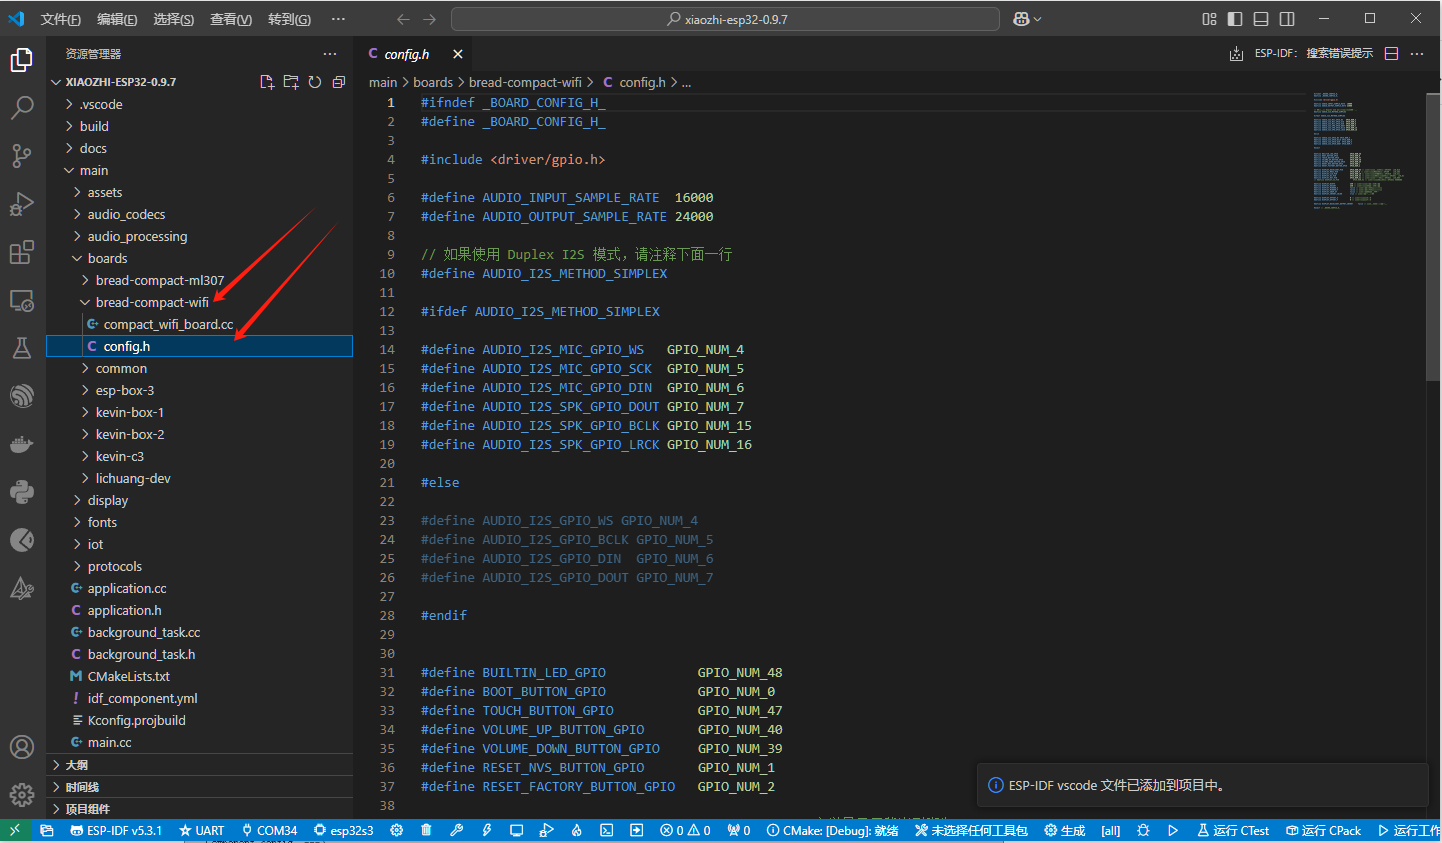The image size is (1442, 843).
Task: Click the ESP-IDF flash lightning icon
Action: [x=487, y=830]
